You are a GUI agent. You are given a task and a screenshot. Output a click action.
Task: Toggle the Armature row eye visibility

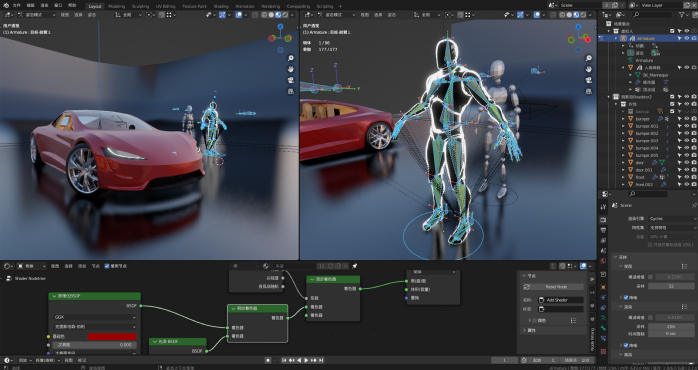687,38
